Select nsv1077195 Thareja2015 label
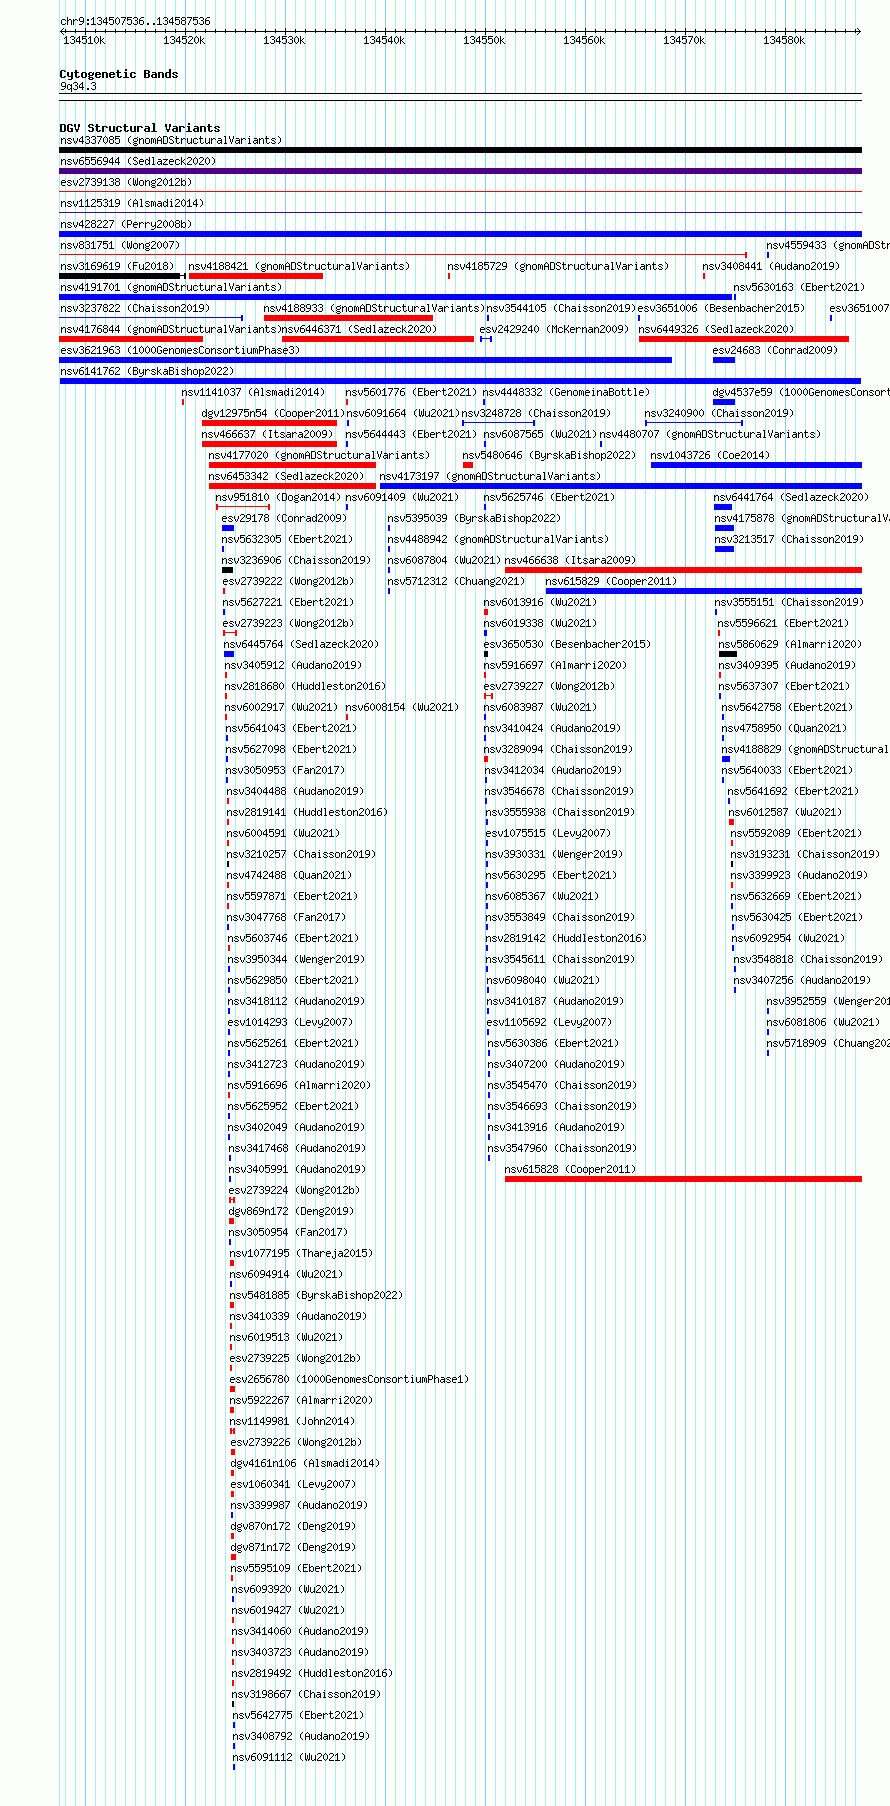The image size is (890, 1806). (301, 1253)
